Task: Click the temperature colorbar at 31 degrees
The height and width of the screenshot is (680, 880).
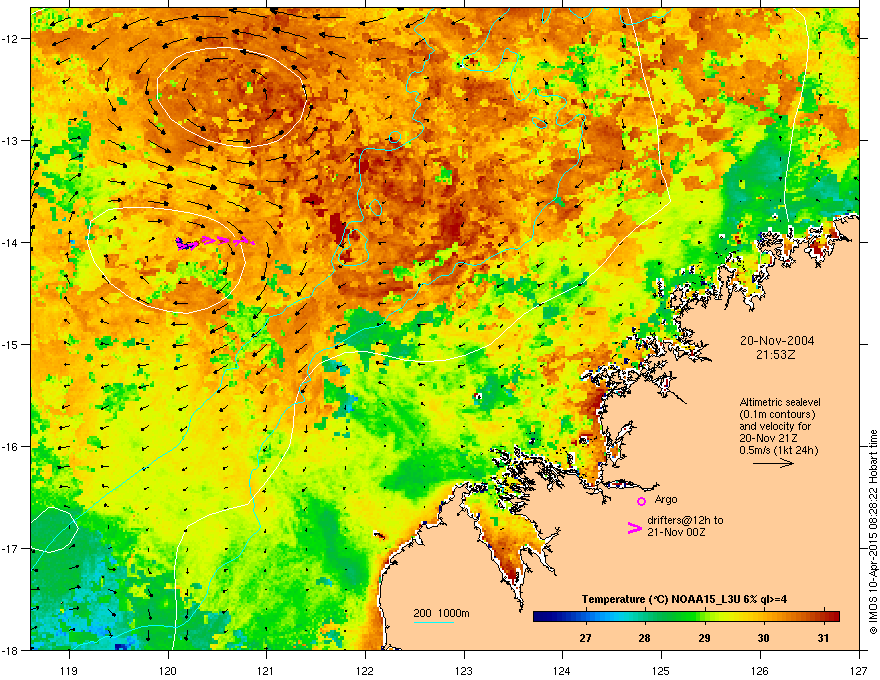Action: (x=823, y=617)
